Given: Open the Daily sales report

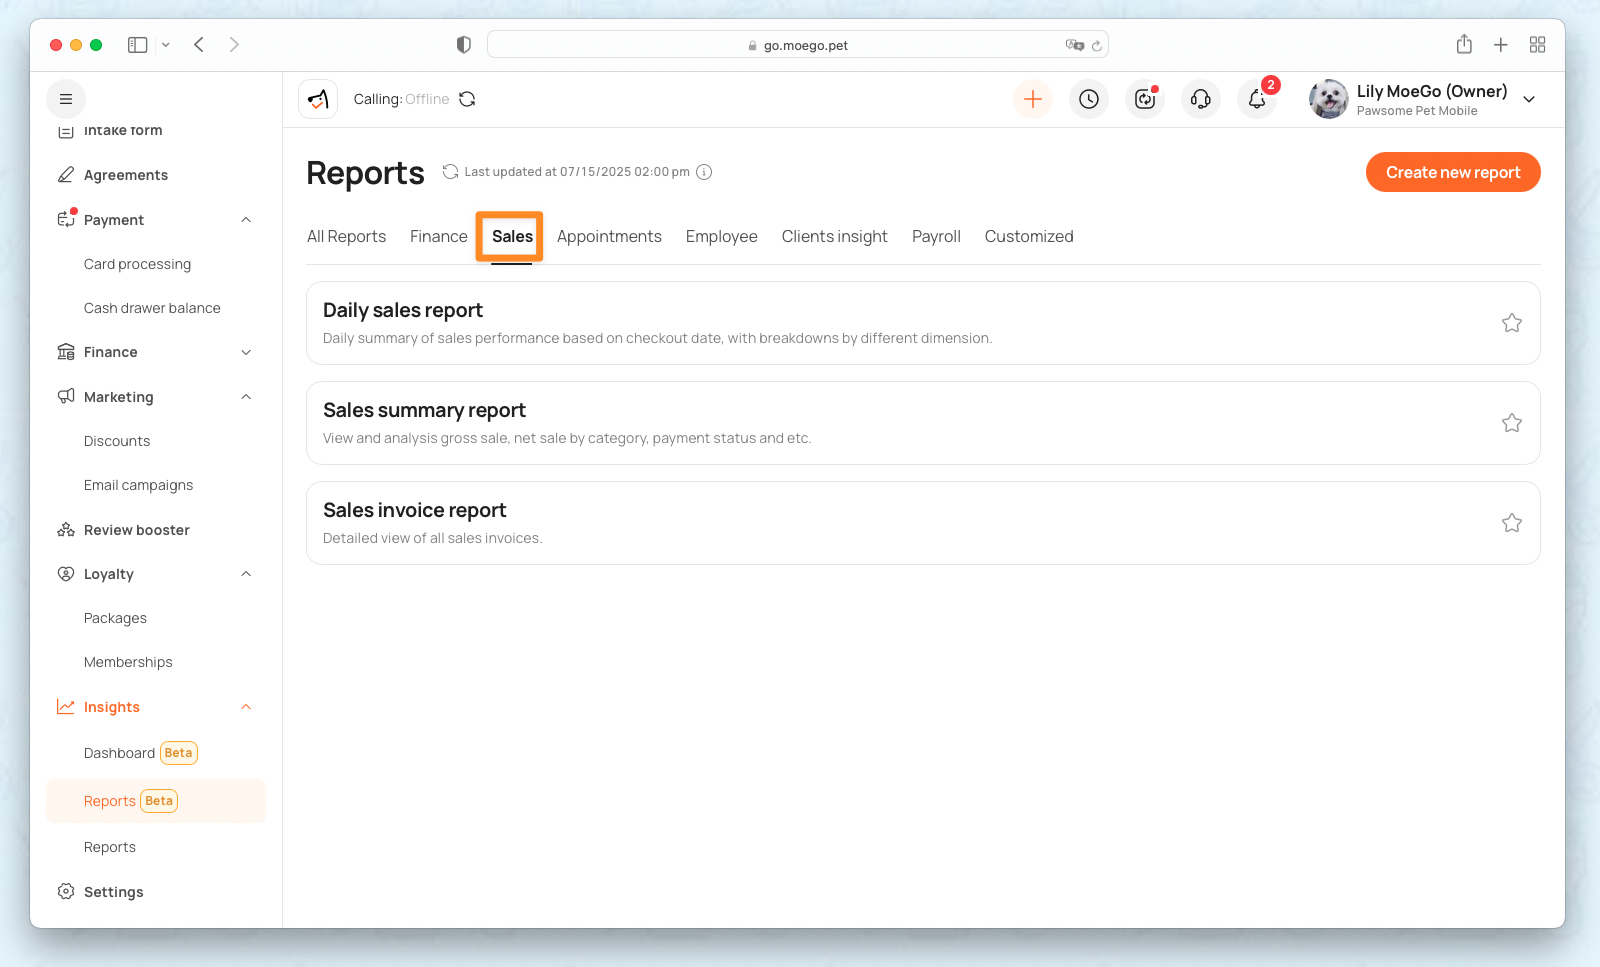Looking at the screenshot, I should pyautogui.click(x=923, y=323).
